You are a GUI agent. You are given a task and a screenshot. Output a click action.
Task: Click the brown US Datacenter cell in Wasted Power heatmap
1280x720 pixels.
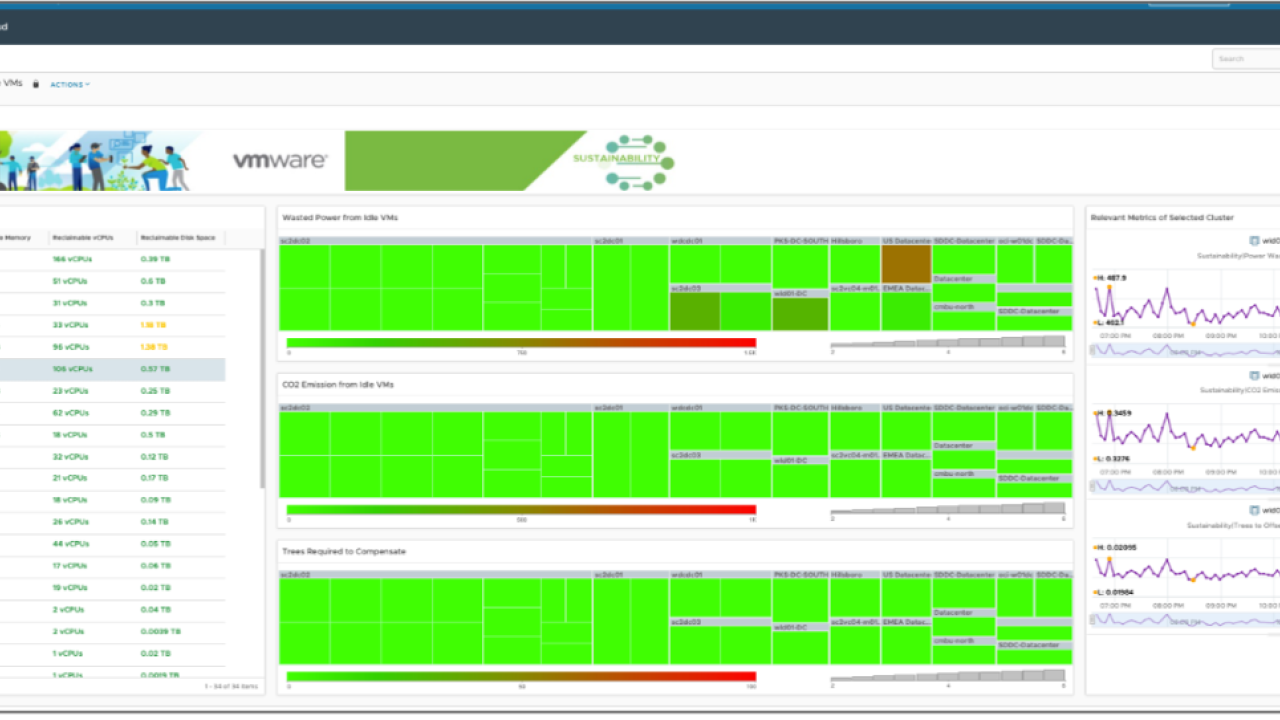pos(906,265)
